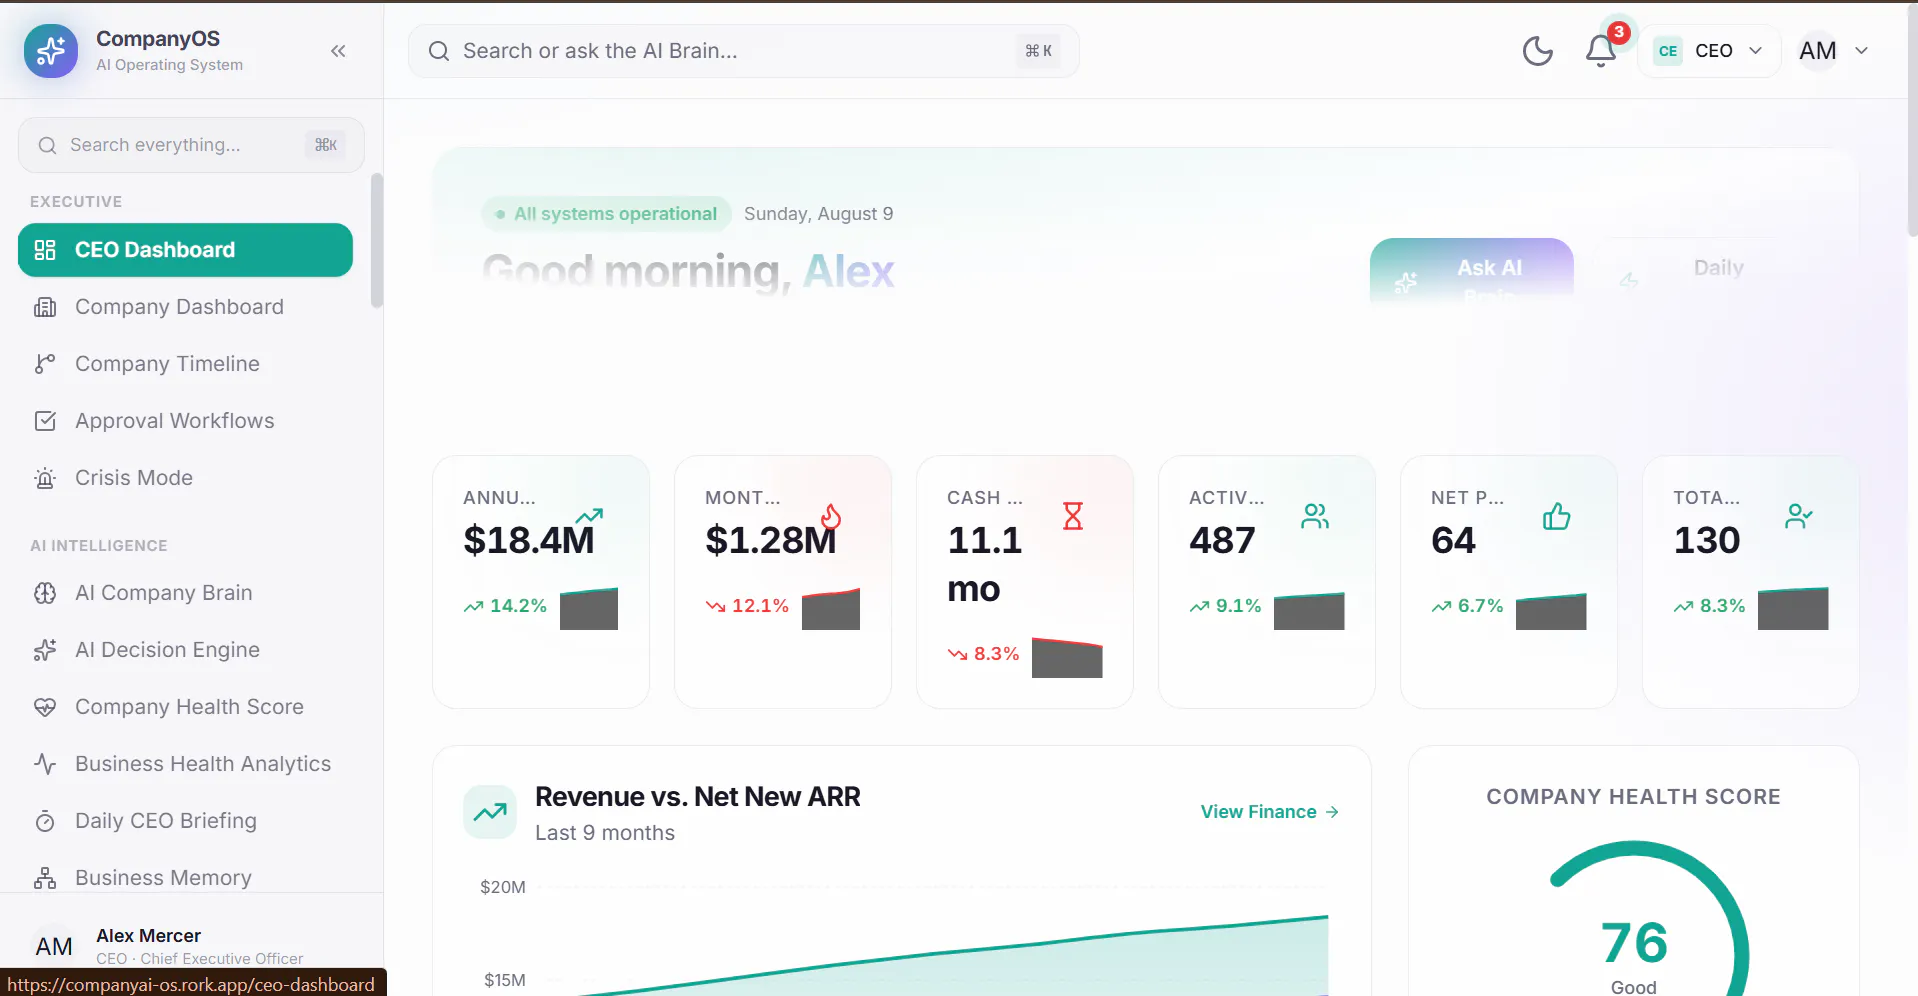This screenshot has height=996, width=1918.
Task: Follow the View Finance link
Action: pyautogui.click(x=1269, y=812)
